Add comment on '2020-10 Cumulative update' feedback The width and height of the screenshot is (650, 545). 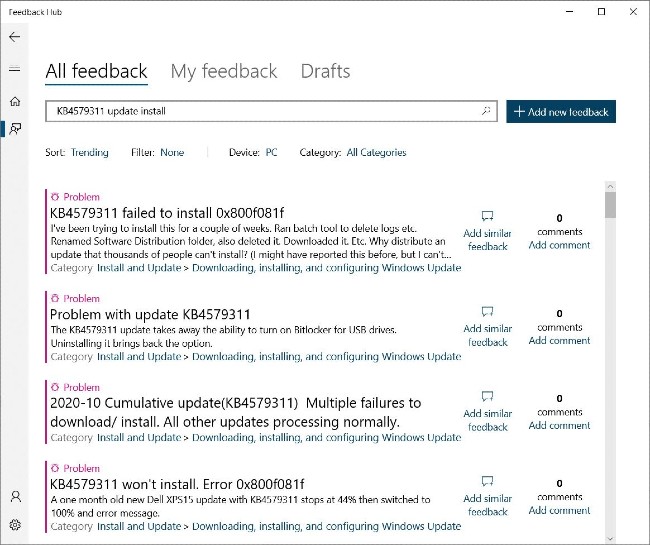click(559, 425)
